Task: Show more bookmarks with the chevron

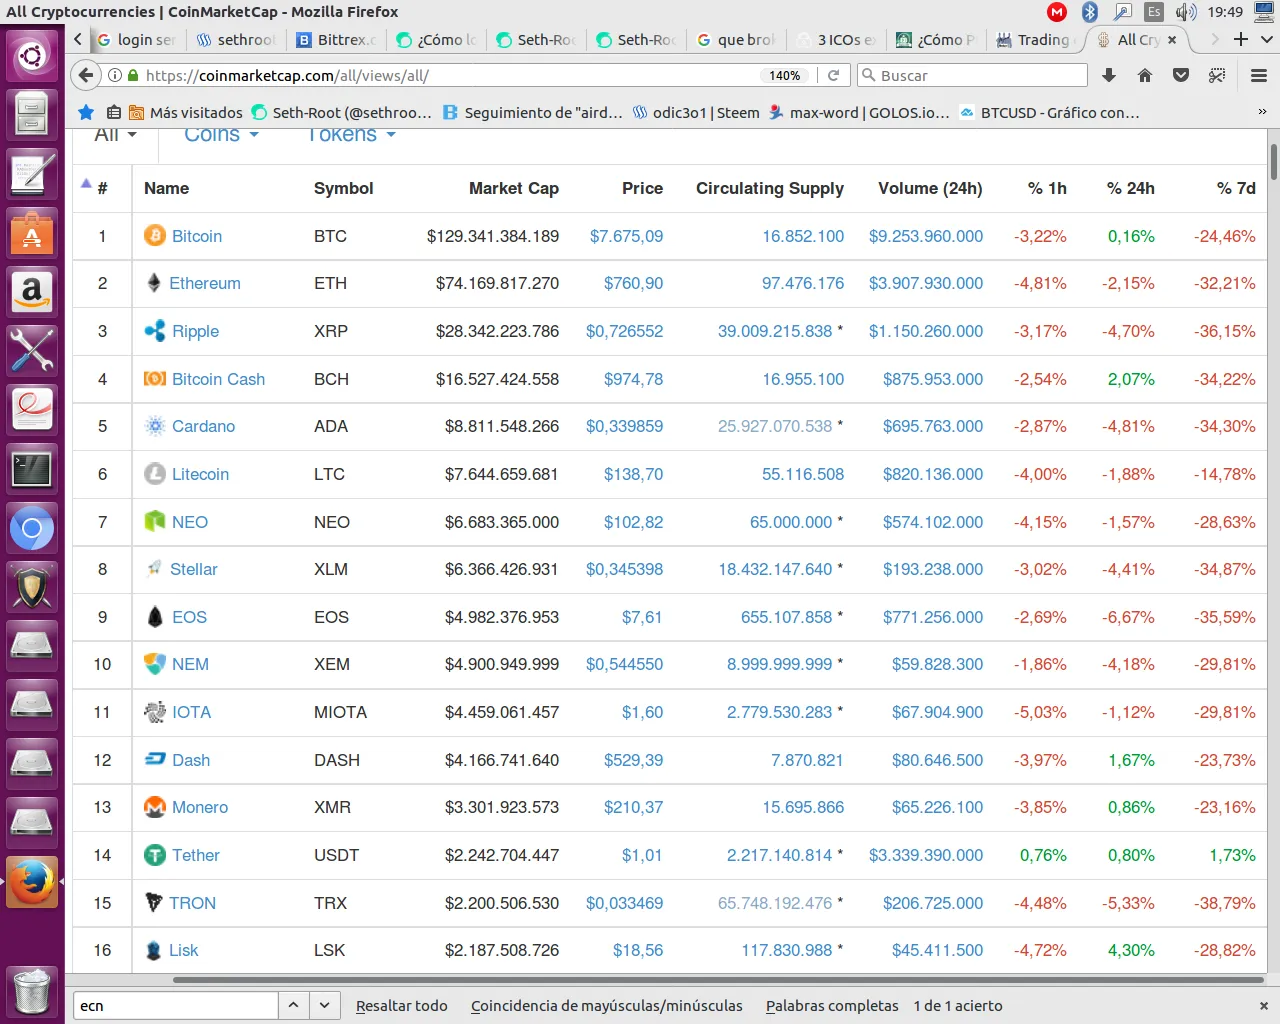Action: (x=1262, y=113)
